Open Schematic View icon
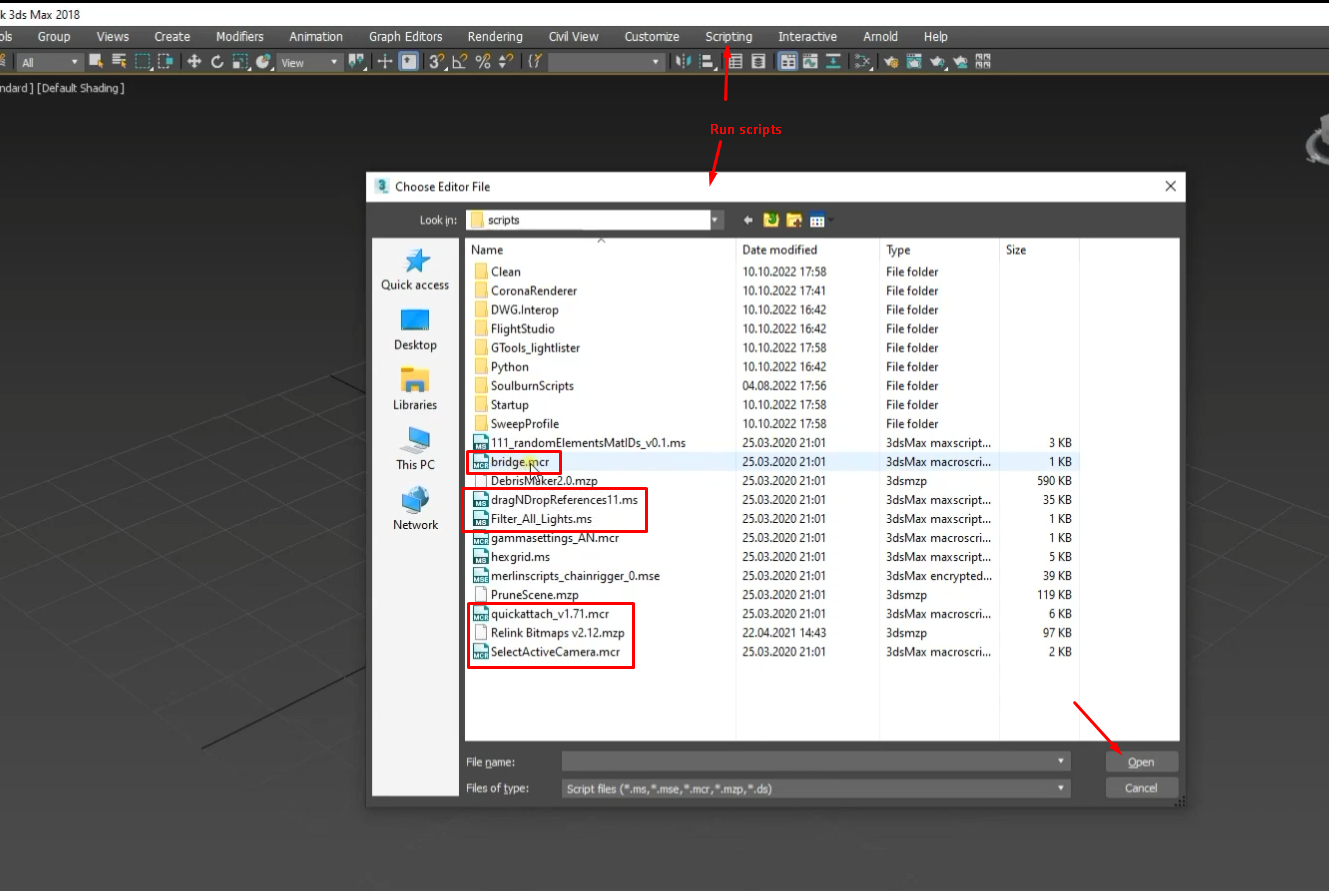This screenshot has width=1329, height=891. tap(833, 62)
